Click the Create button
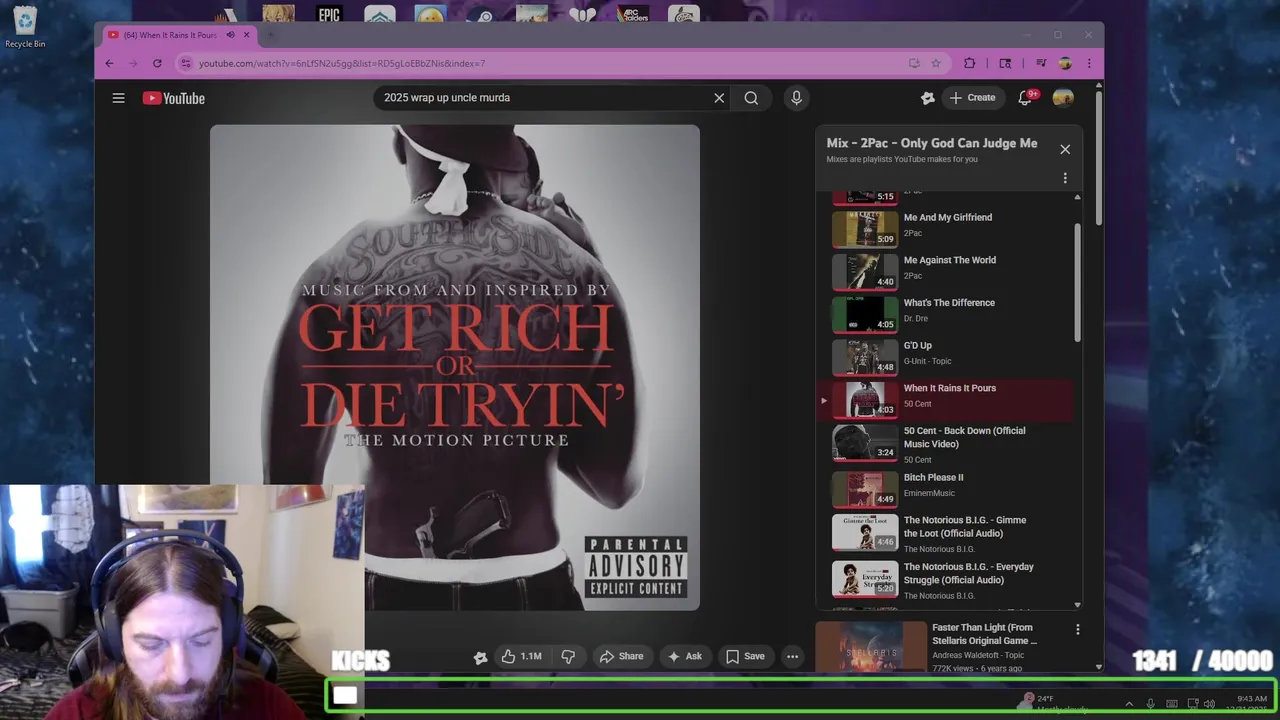Viewport: 1280px width, 720px height. coord(972,98)
